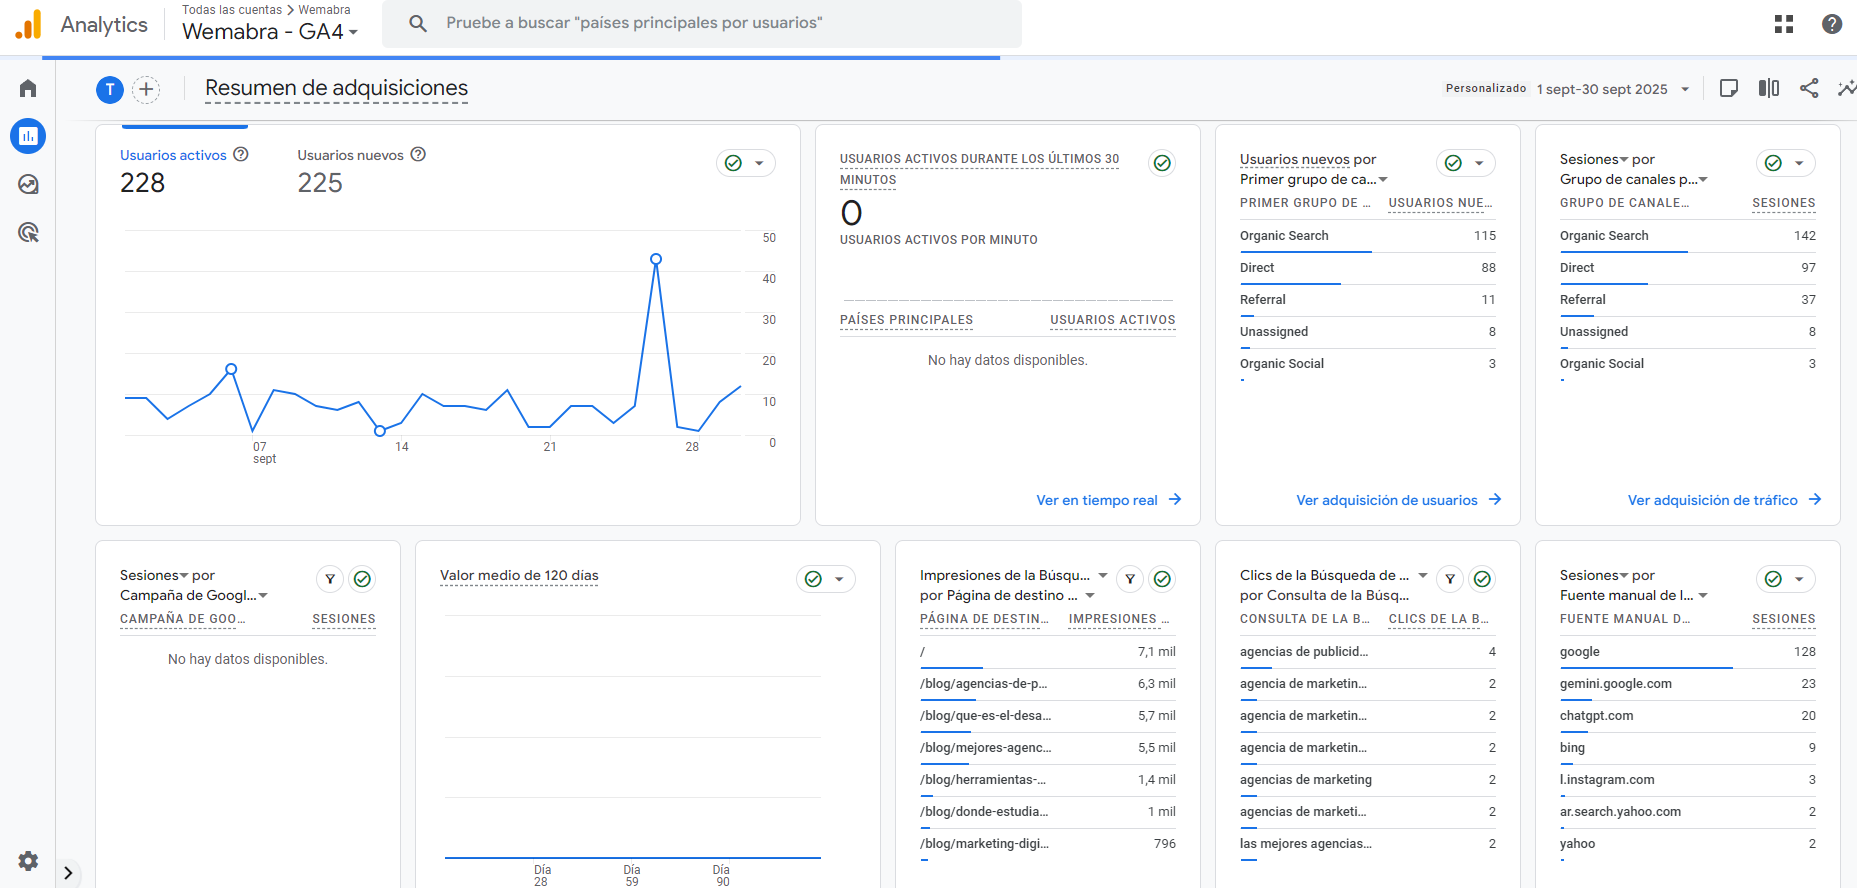Toggle the compare view icon
1857x888 pixels.
pyautogui.click(x=1768, y=88)
